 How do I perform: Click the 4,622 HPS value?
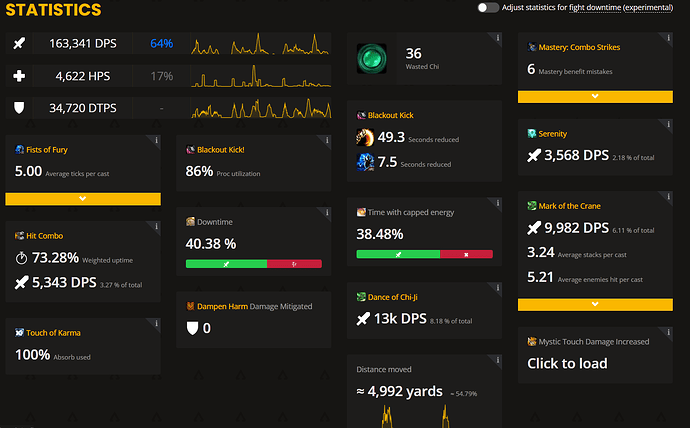(83, 76)
